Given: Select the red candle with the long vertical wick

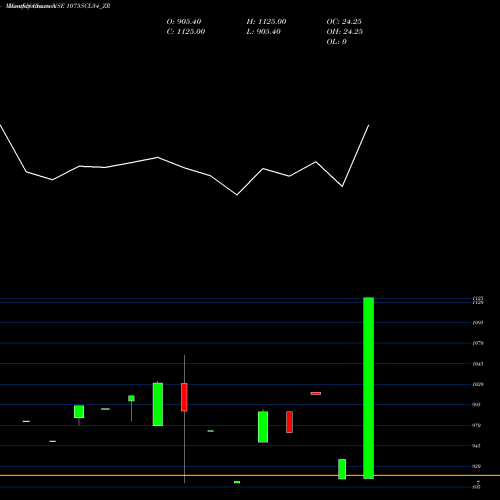Looking at the screenshot, I should [184, 397].
